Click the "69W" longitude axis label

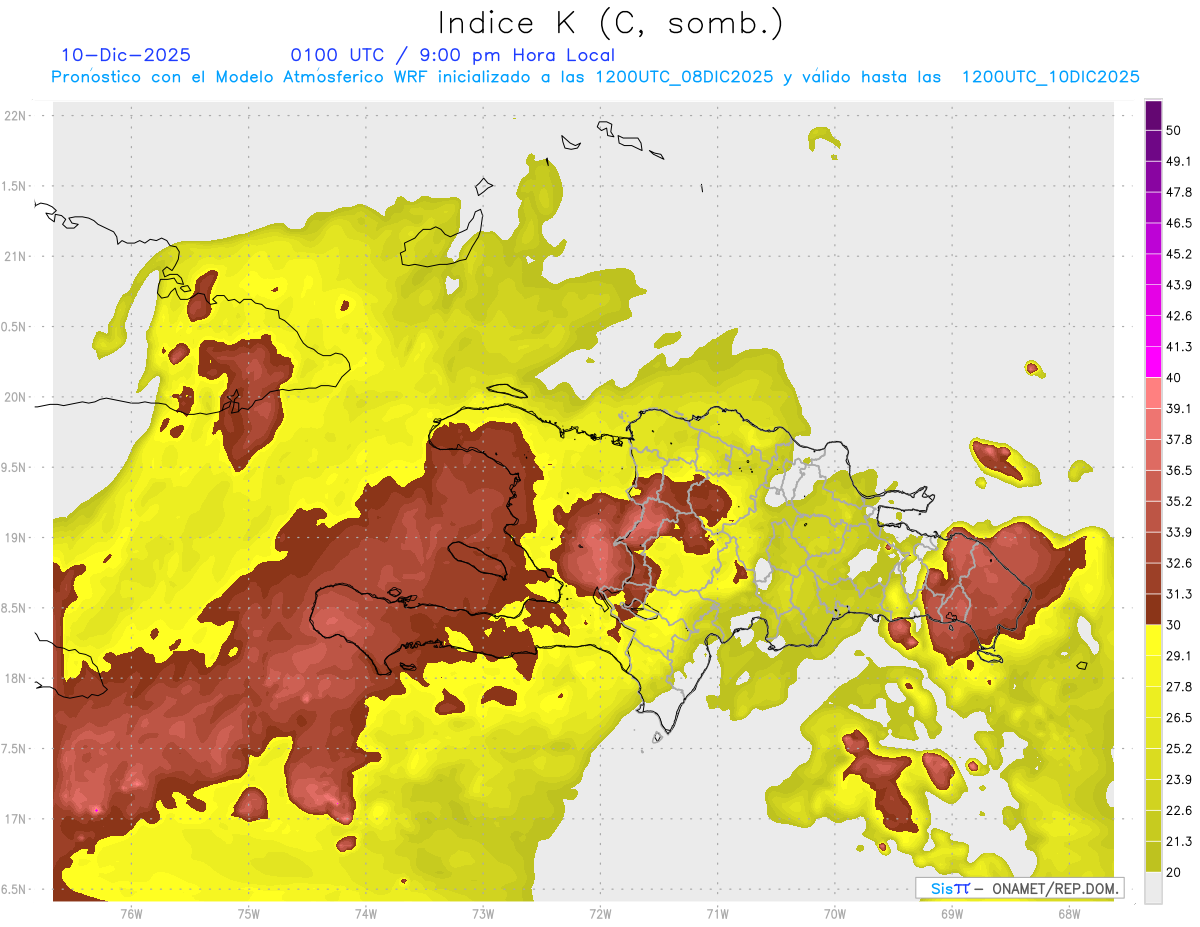coord(951,914)
